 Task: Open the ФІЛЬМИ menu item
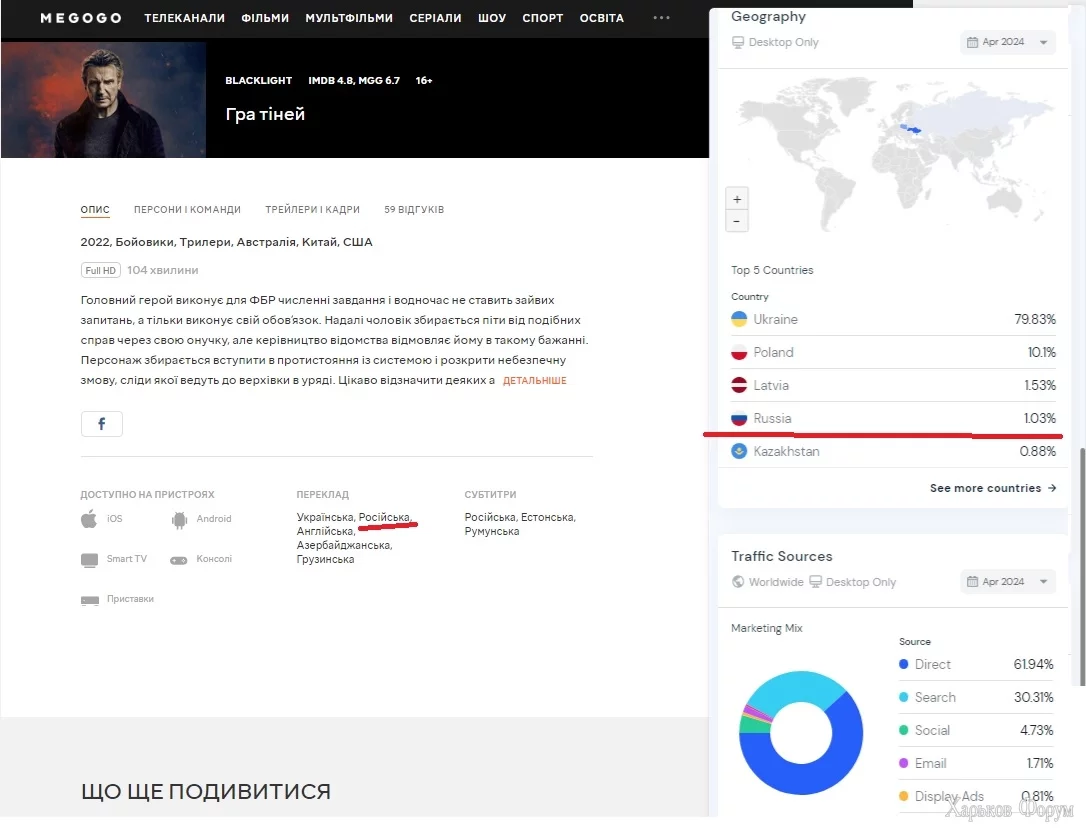click(x=265, y=18)
